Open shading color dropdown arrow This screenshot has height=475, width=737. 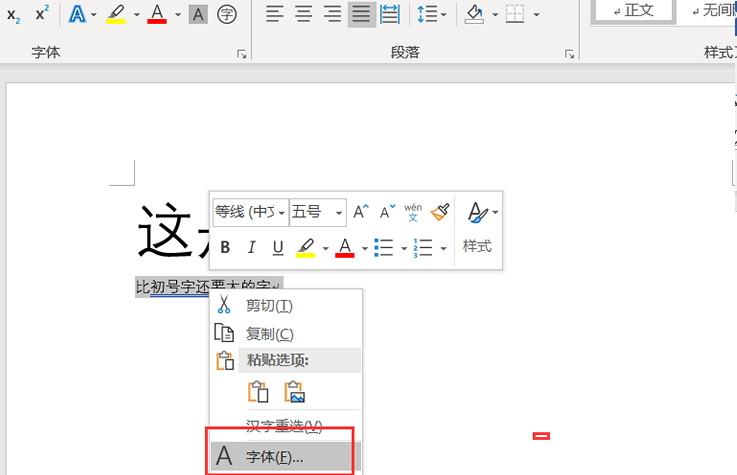[x=495, y=15]
